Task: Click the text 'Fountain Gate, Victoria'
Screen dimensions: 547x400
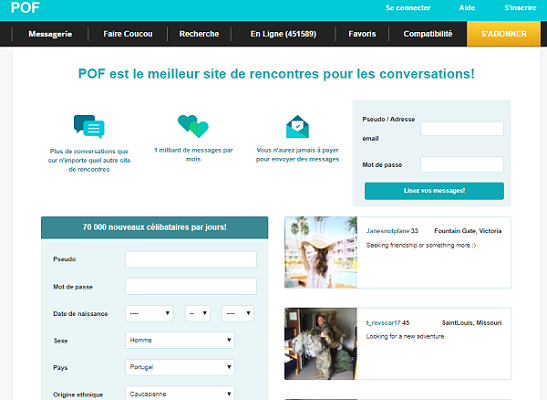Action: coord(468,231)
